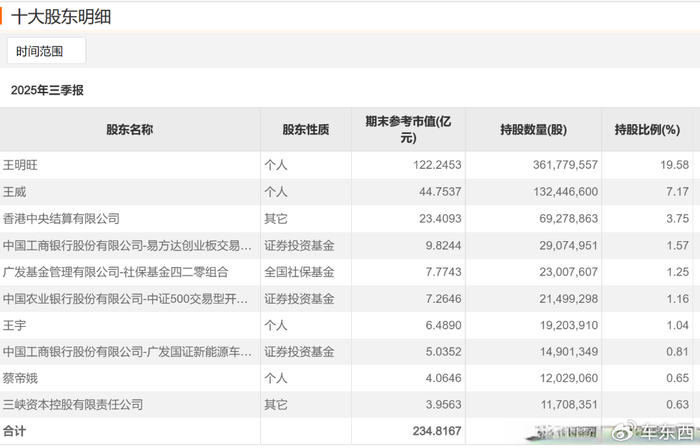Viewport: 700px width, 448px height.
Task: Click market value 5.0352
Action: click(443, 352)
